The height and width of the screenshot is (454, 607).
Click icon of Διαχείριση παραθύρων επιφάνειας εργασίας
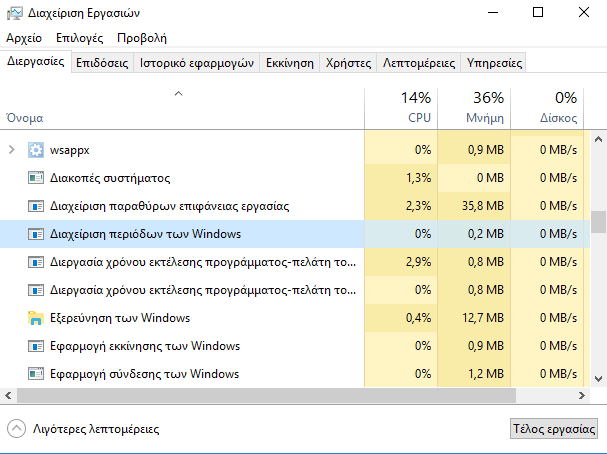pyautogui.click(x=36, y=206)
